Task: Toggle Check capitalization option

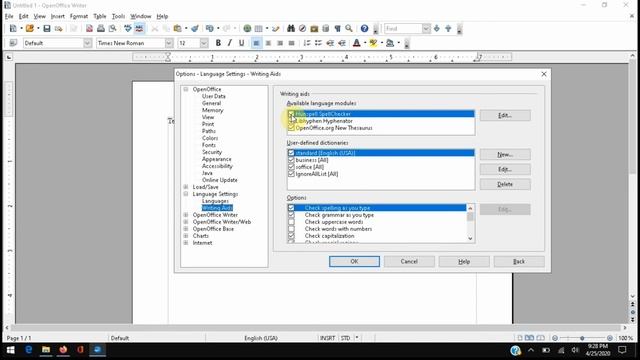Action: (x=291, y=236)
